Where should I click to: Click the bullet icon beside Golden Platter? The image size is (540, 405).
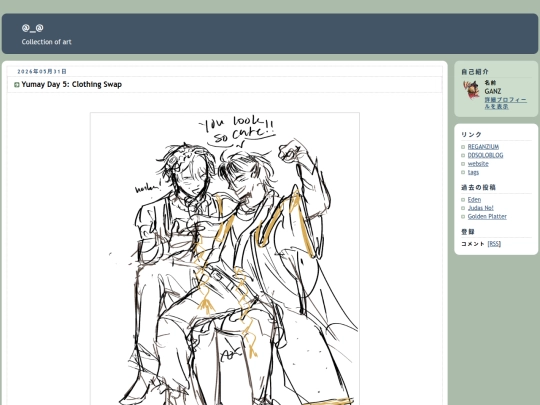click(x=463, y=217)
